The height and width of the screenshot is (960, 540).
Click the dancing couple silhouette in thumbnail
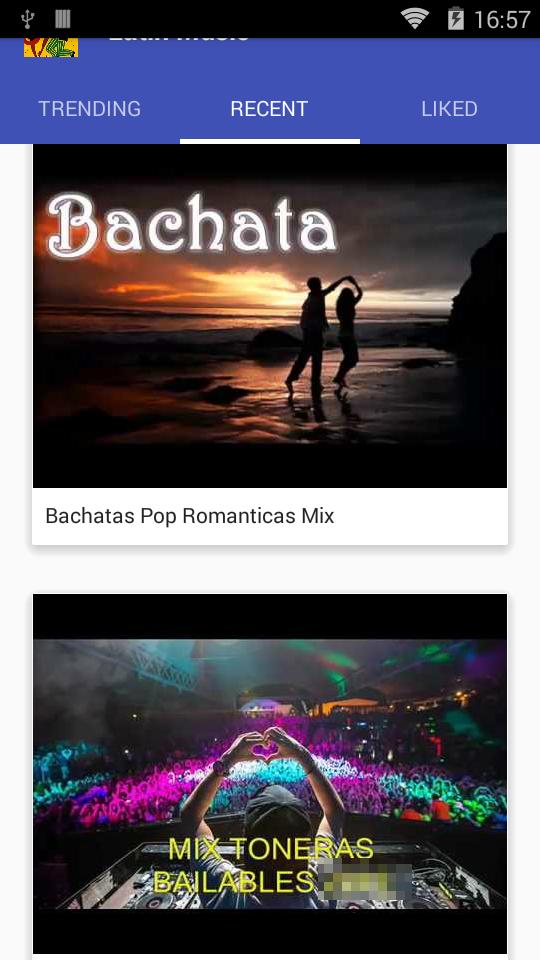[x=324, y=334]
